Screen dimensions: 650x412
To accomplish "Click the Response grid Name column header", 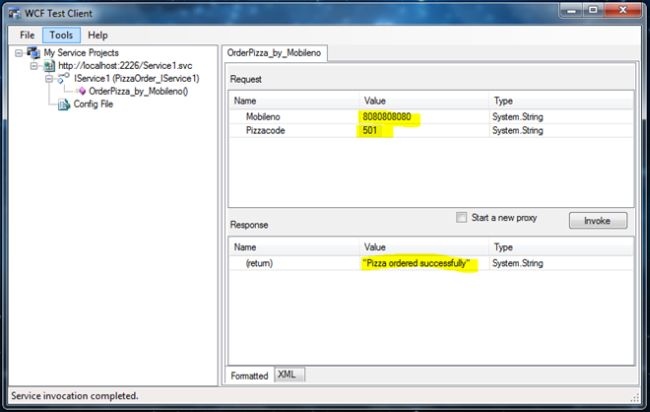I will tap(293, 247).
